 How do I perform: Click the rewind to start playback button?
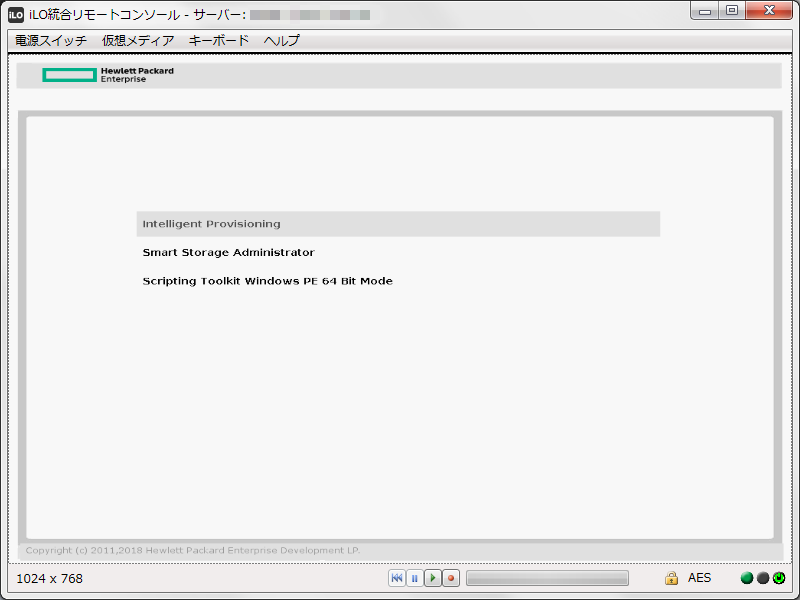click(x=397, y=578)
